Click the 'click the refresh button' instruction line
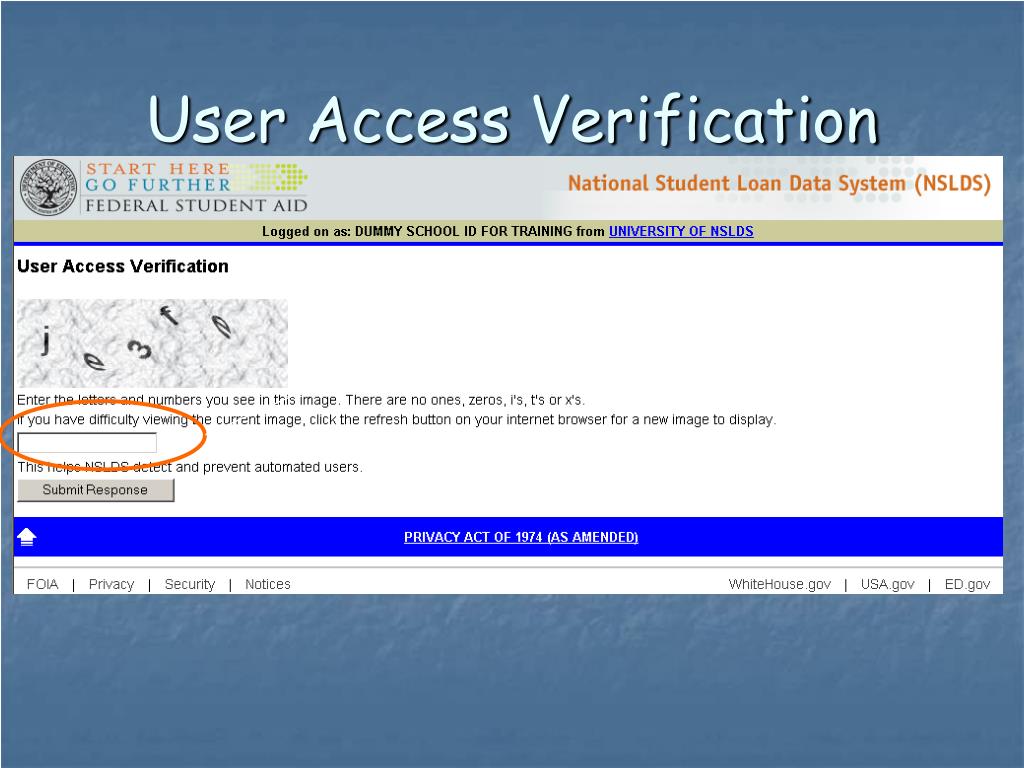Screen dimensions: 1024x768 coord(396,419)
